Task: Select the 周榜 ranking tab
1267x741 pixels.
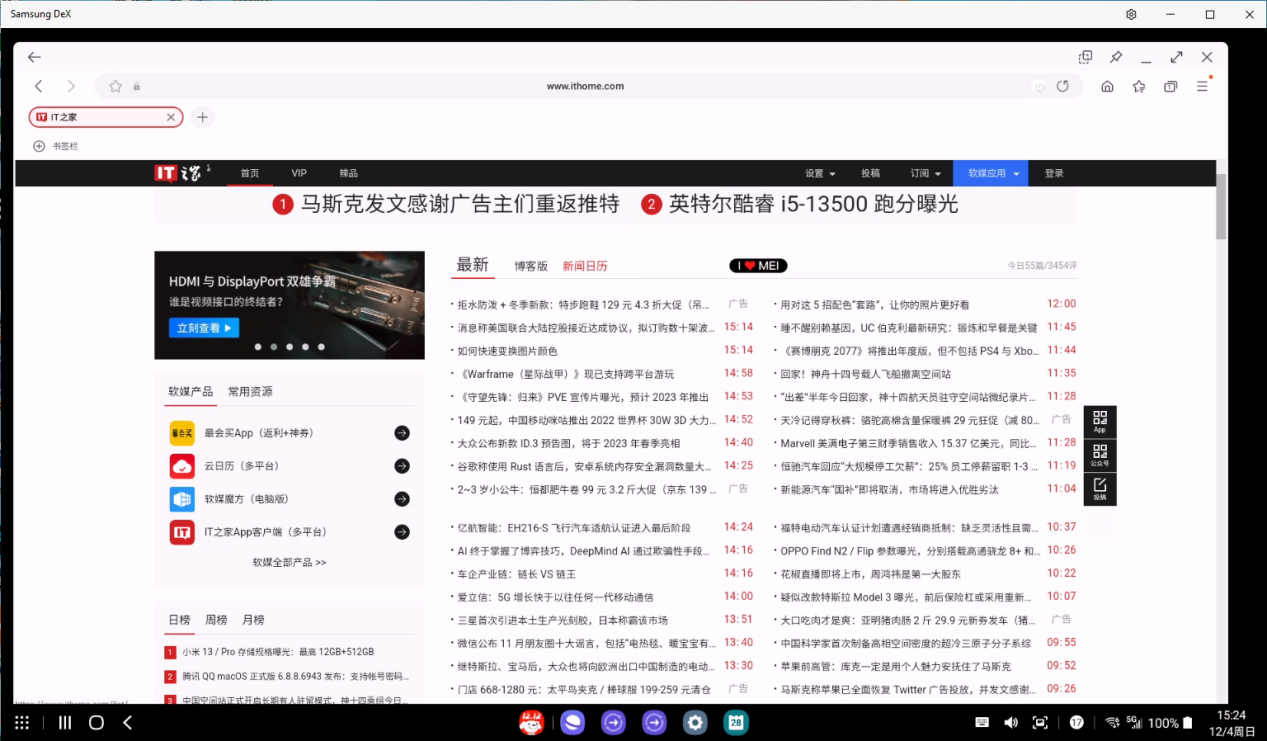Action: pyautogui.click(x=216, y=620)
